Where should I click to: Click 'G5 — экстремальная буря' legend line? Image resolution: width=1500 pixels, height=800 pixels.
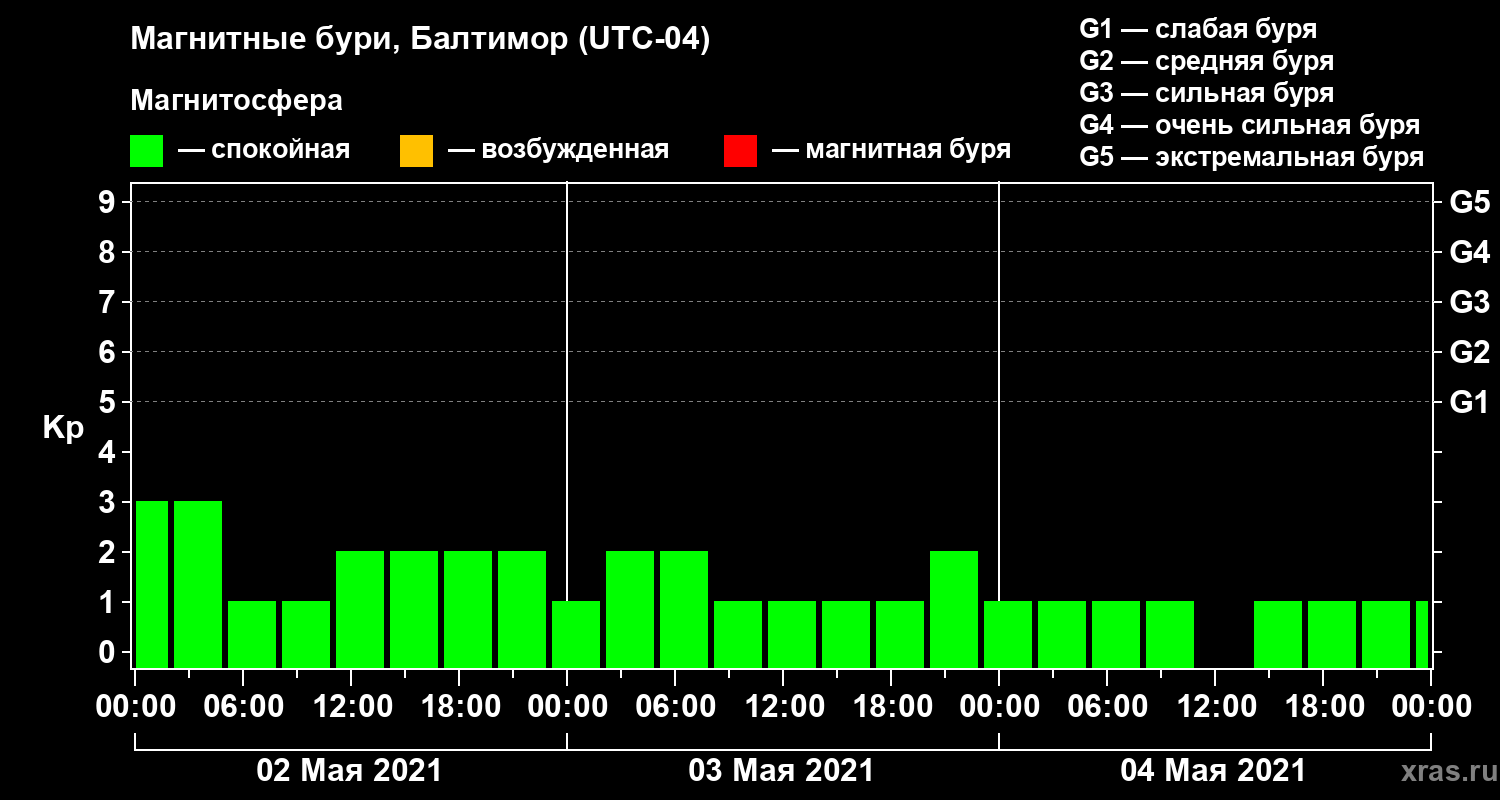1252,158
